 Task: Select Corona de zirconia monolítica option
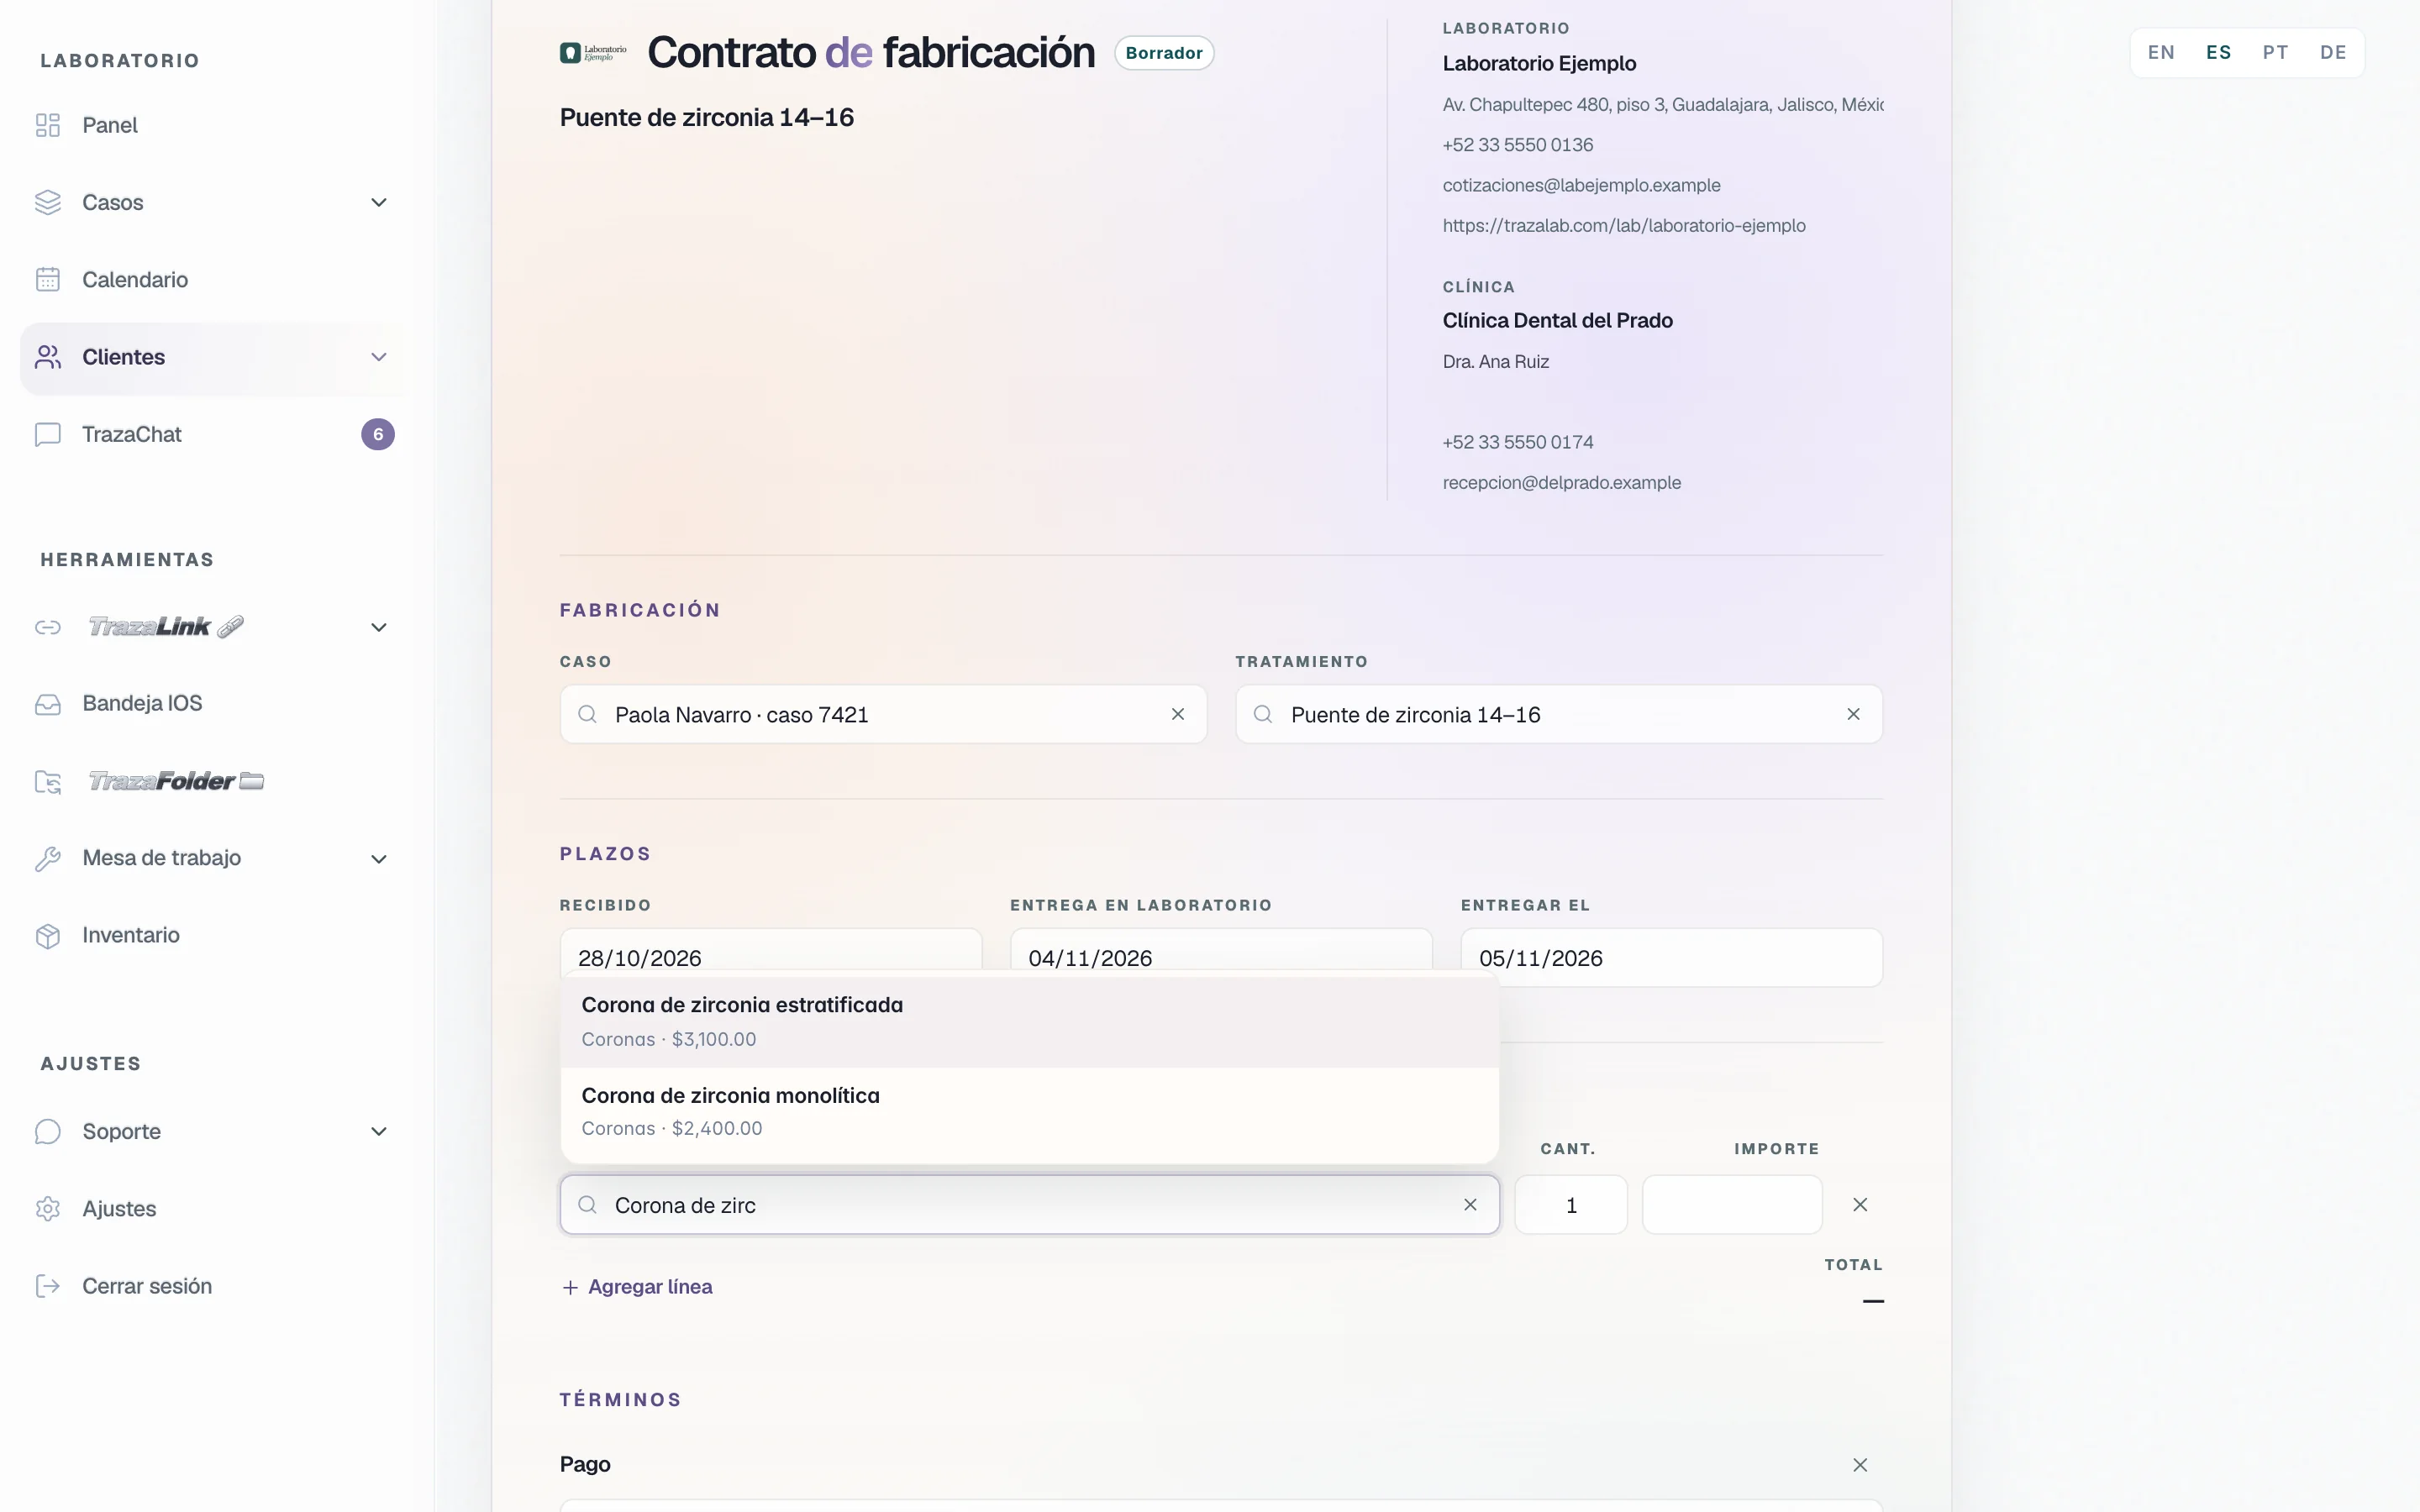click(x=1029, y=1112)
